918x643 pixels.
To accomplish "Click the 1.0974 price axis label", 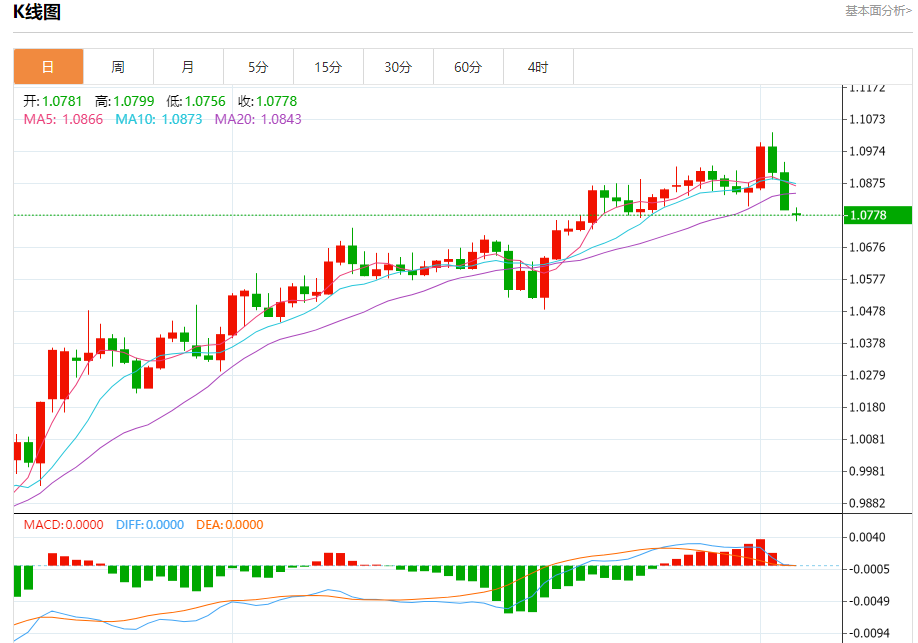I will point(867,151).
